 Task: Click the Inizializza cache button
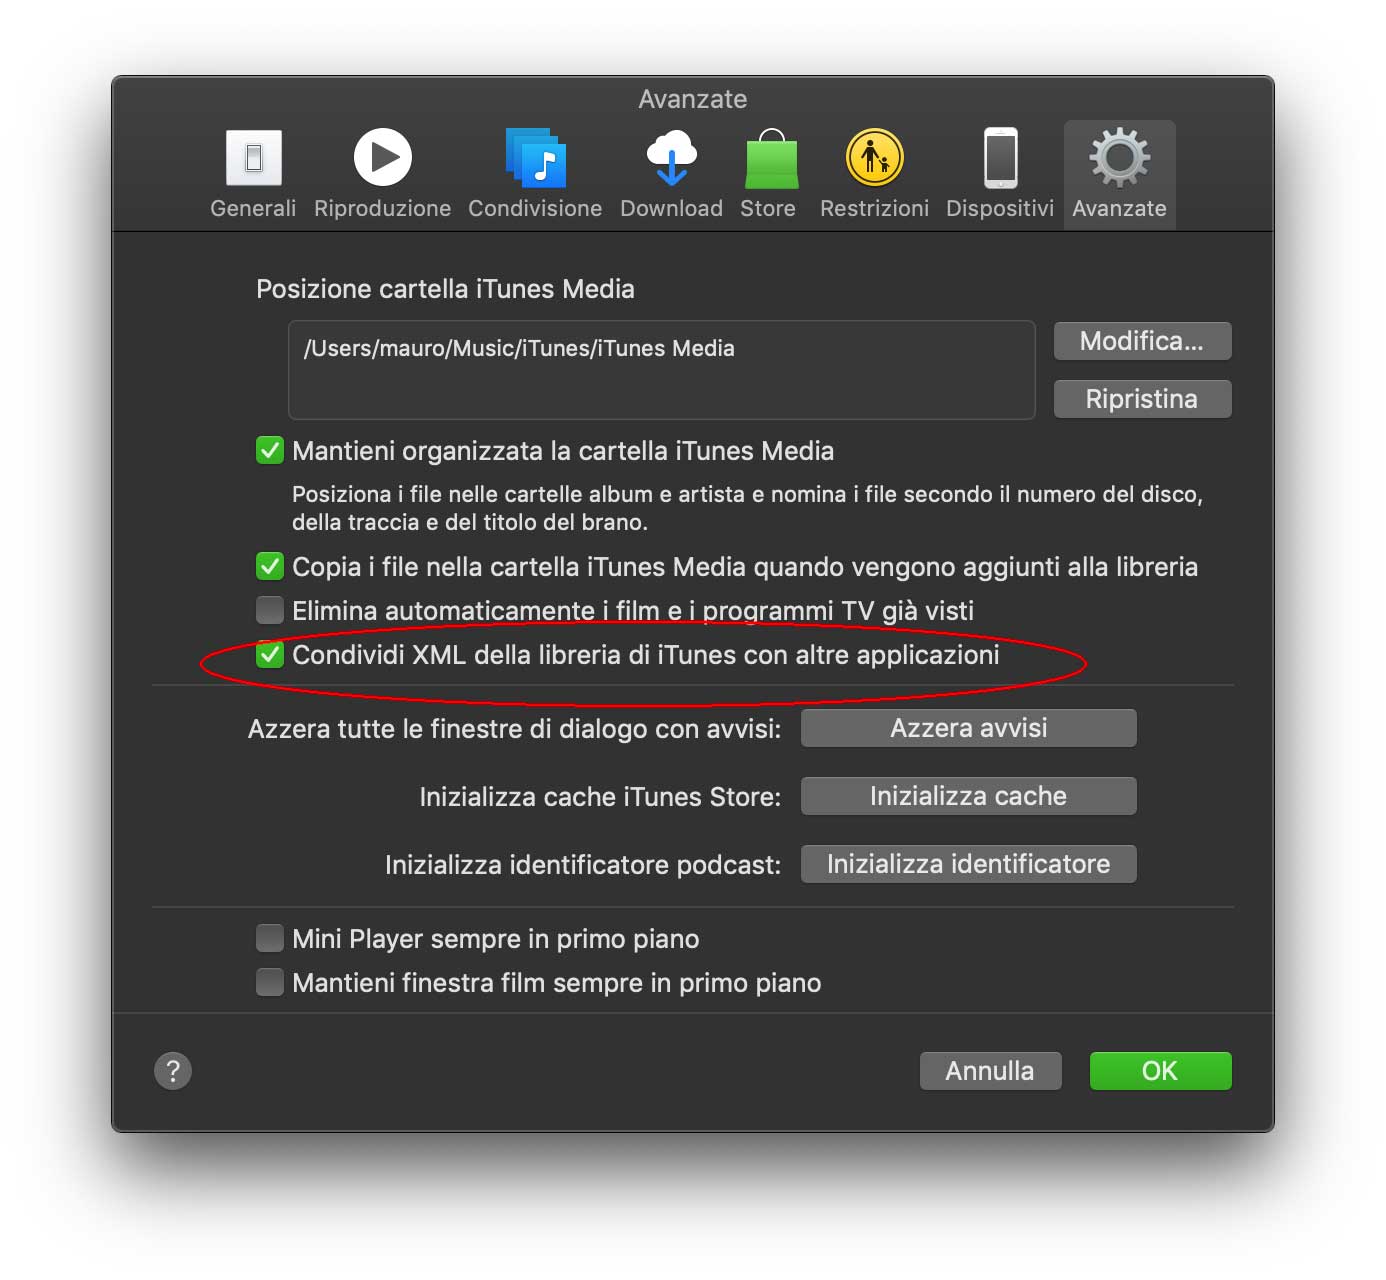pos(968,796)
